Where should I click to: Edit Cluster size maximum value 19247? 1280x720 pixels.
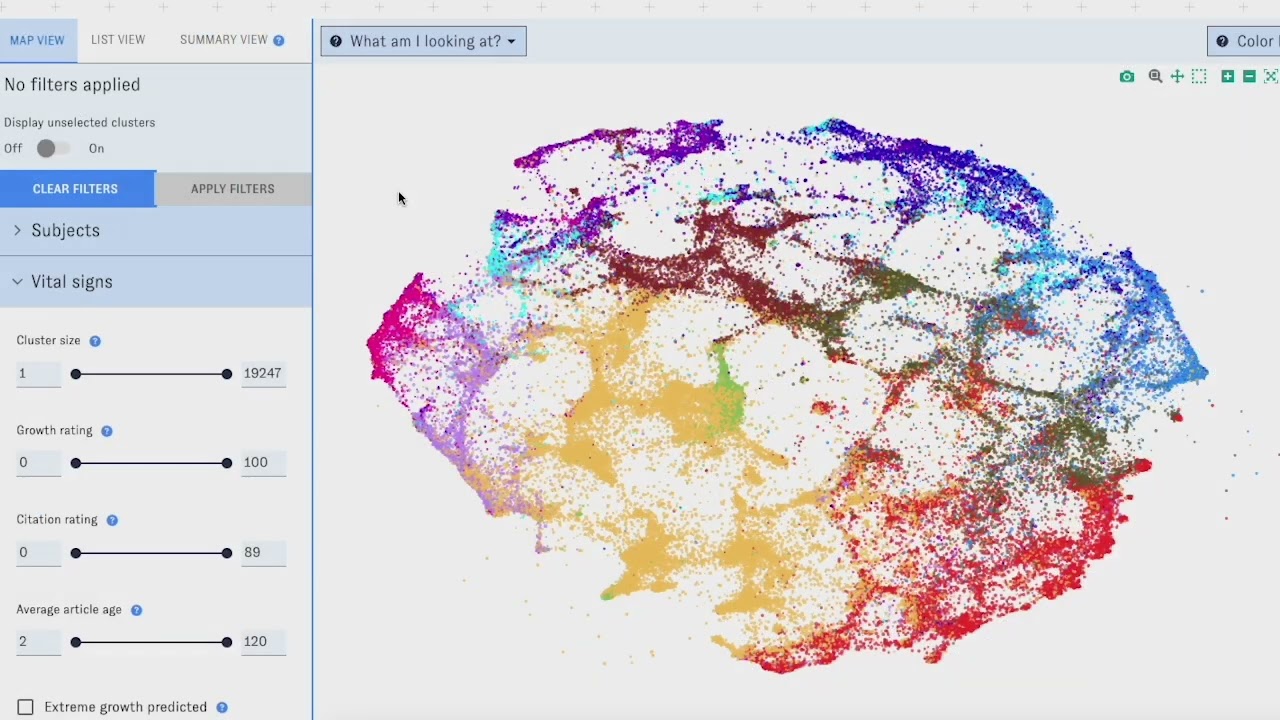click(263, 373)
